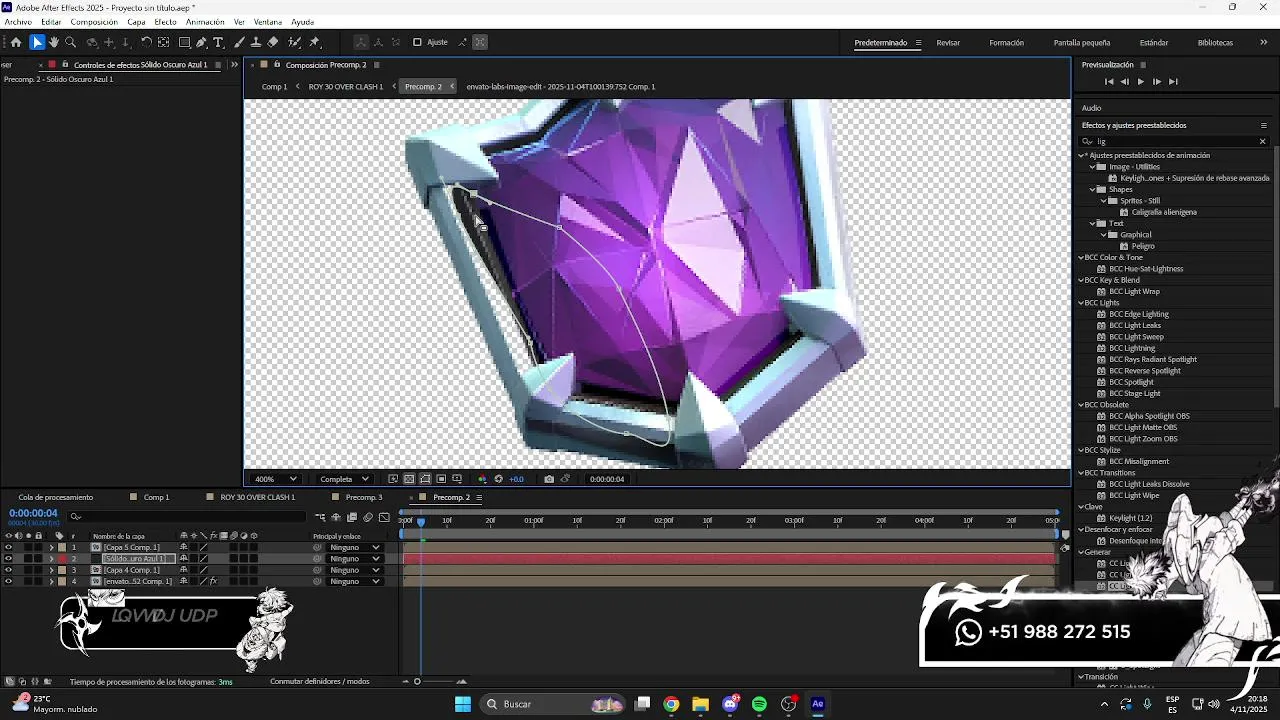Click the Home icon in the toolbar
Image resolution: width=1280 pixels, height=720 pixels.
pos(16,42)
